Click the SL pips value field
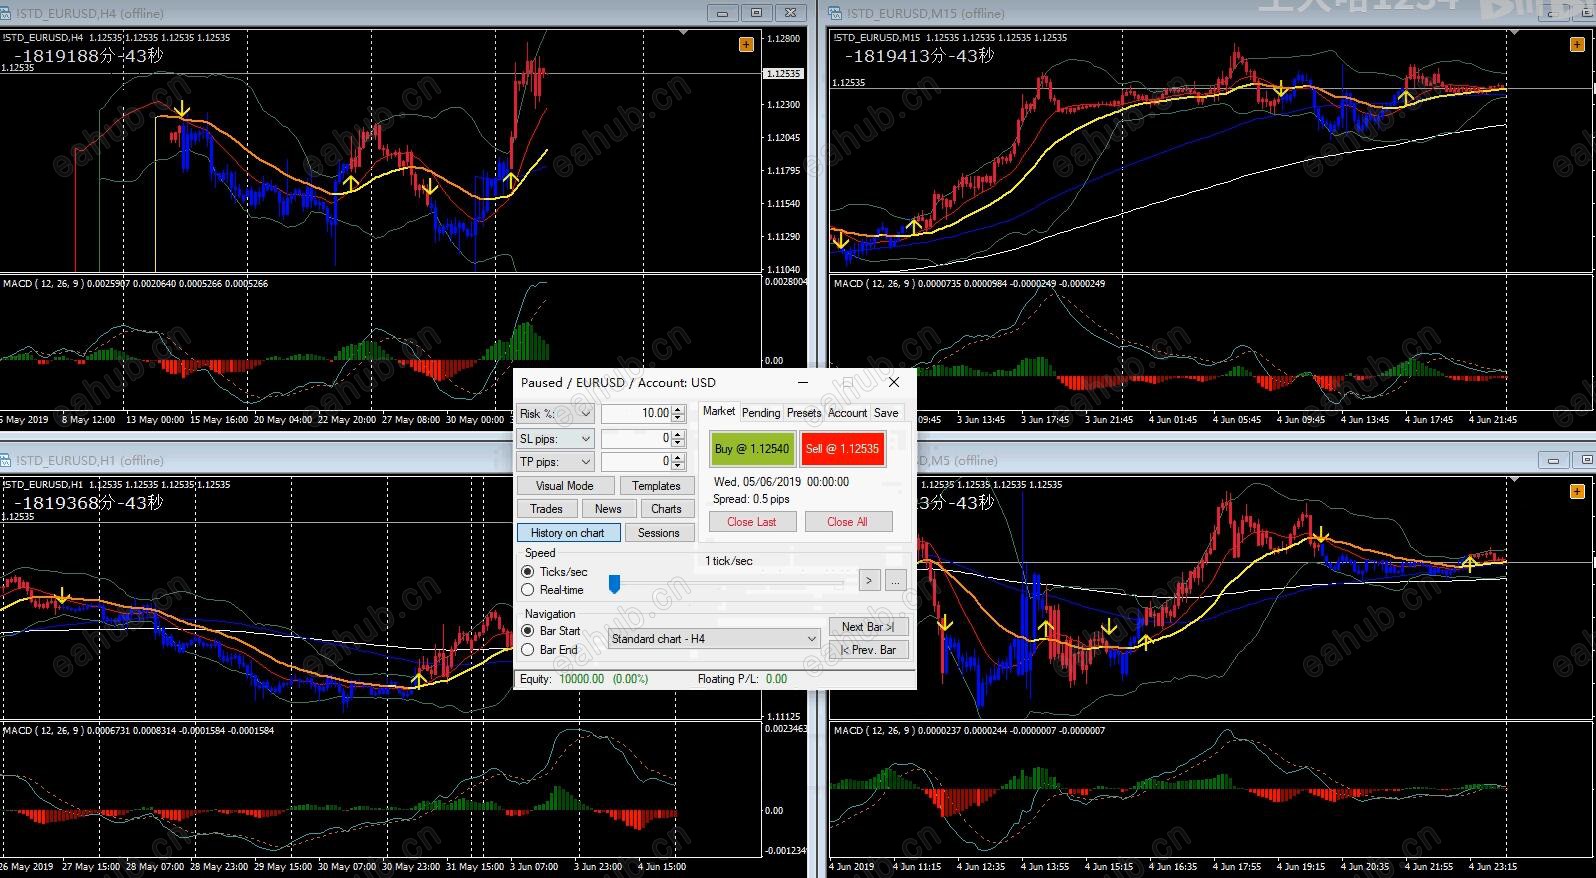The width and height of the screenshot is (1596, 878). 636,438
